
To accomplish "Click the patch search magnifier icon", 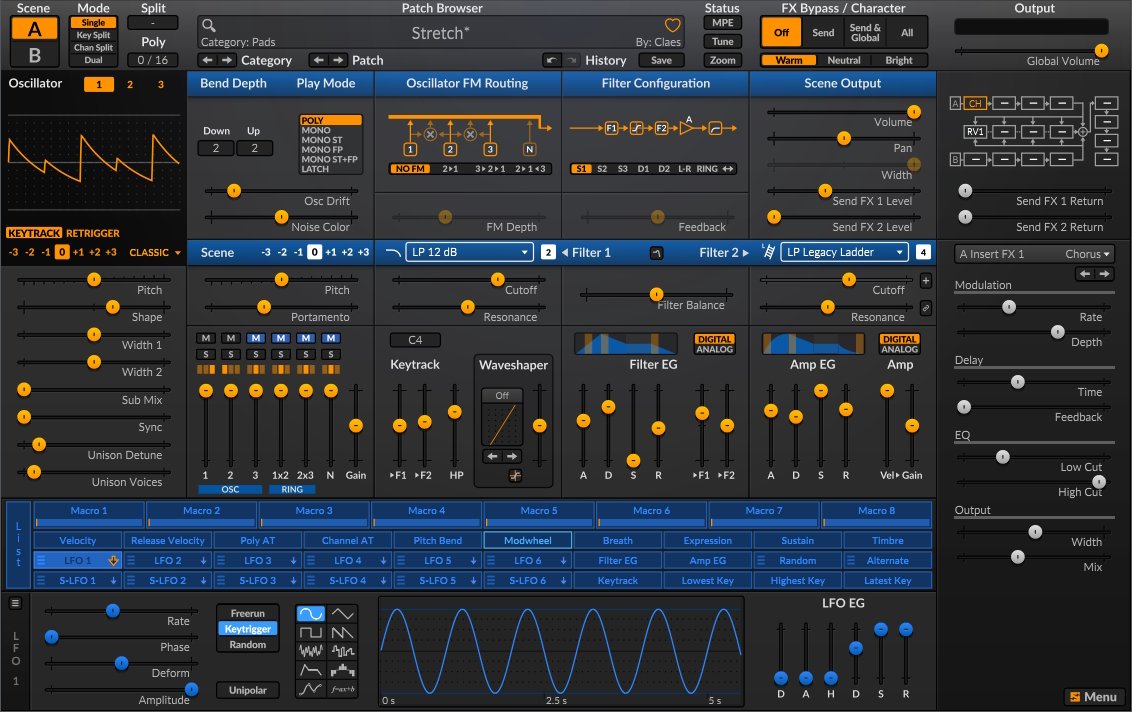I will 208,25.
